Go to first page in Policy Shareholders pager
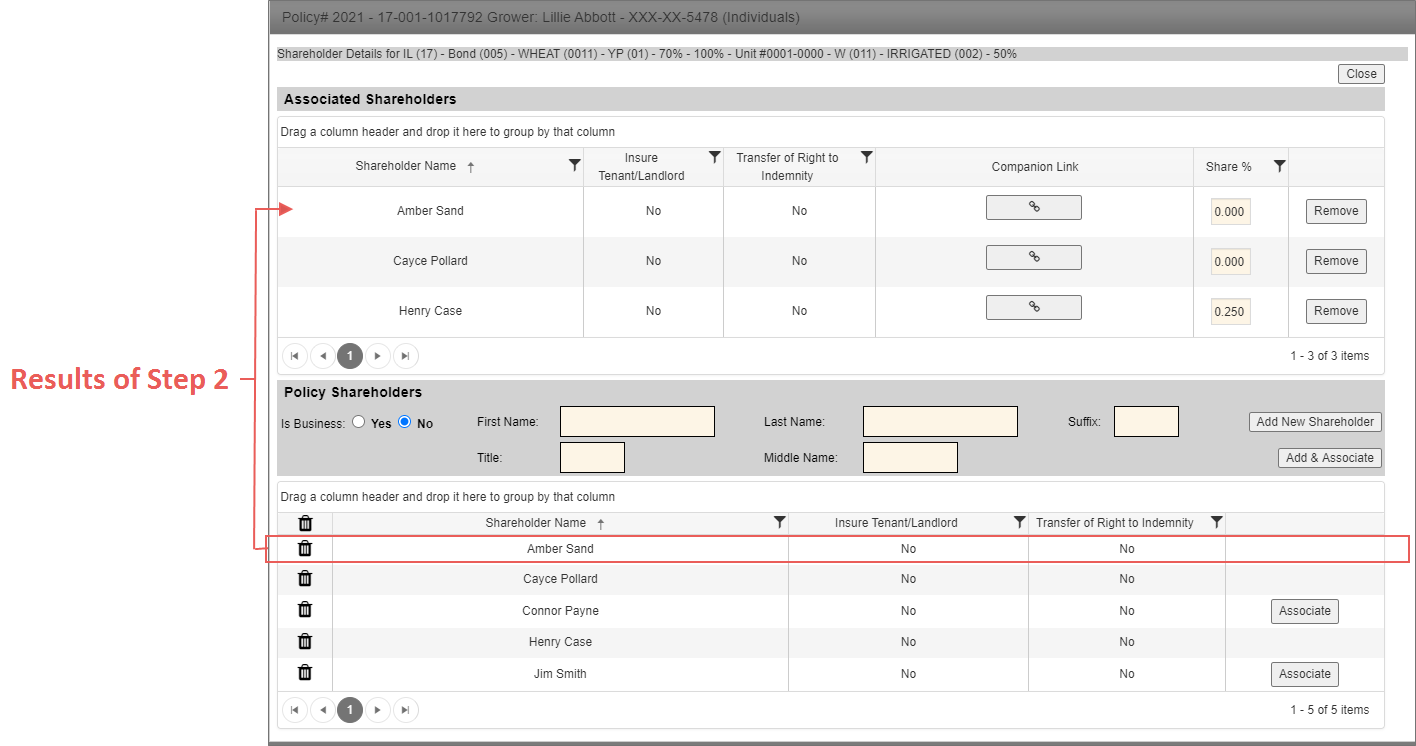The width and height of the screenshot is (1416, 746). tap(295, 710)
